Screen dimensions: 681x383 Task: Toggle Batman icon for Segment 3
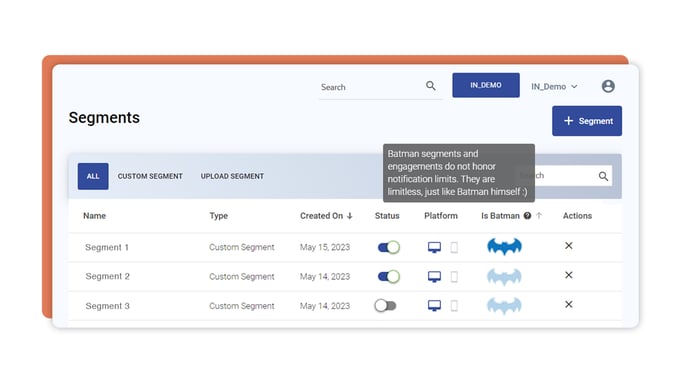click(504, 306)
